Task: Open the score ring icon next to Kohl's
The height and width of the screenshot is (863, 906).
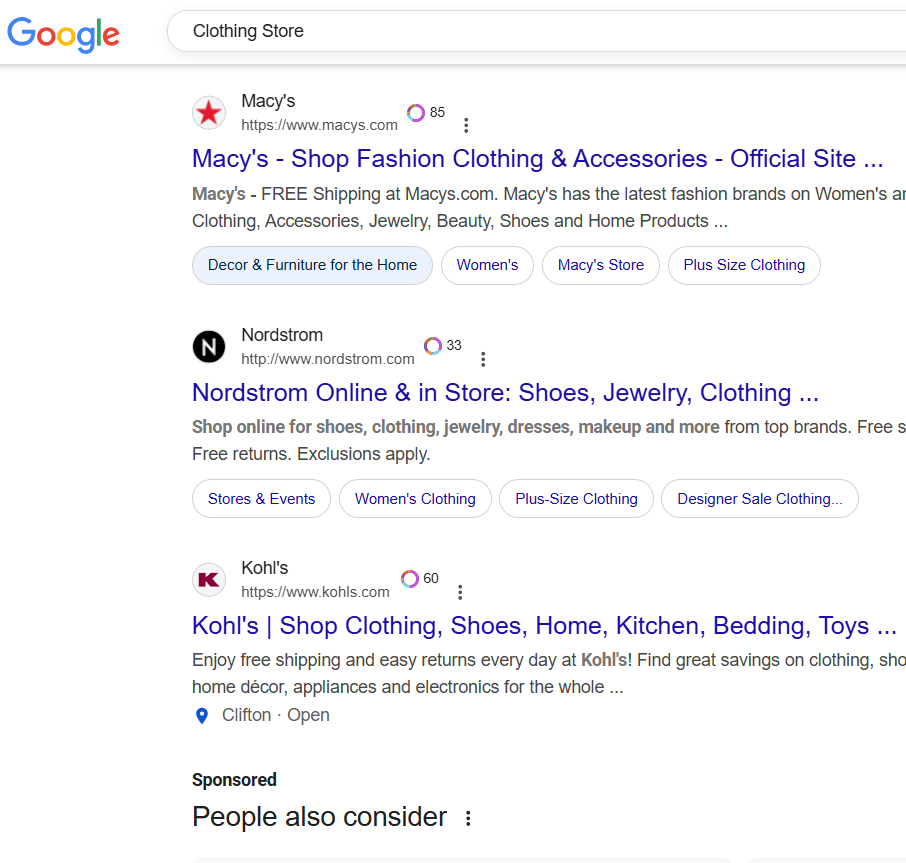Action: pos(410,579)
